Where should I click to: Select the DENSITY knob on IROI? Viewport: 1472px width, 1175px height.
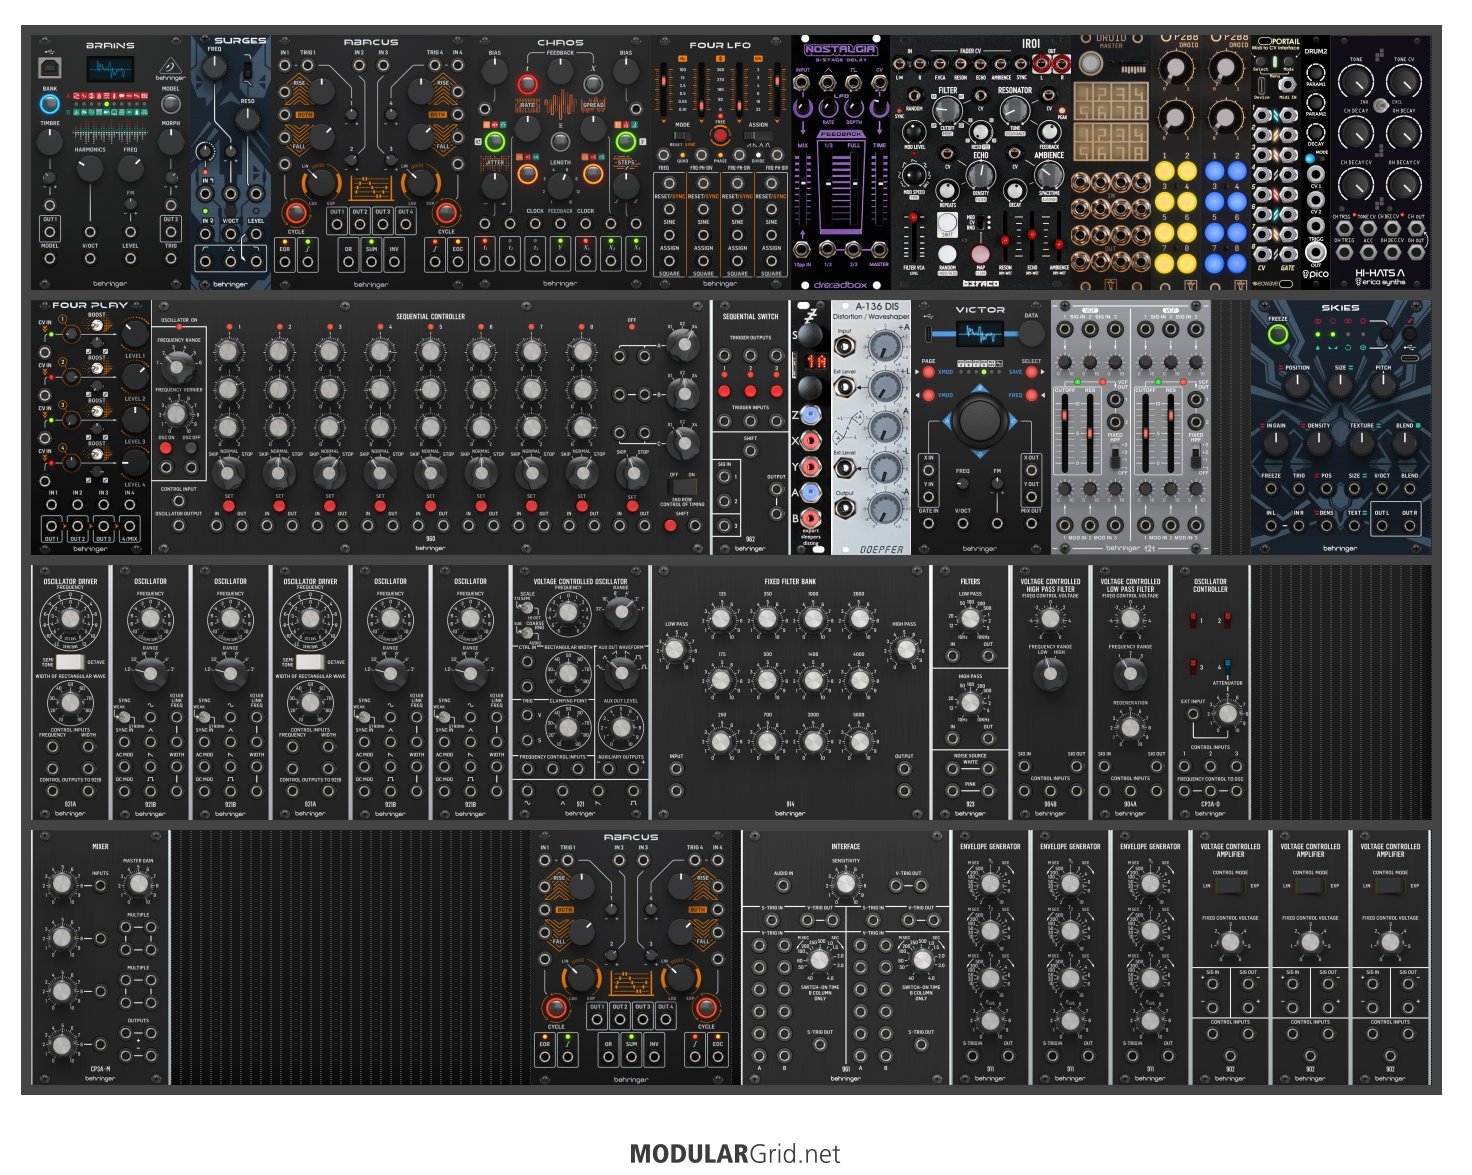(979, 176)
